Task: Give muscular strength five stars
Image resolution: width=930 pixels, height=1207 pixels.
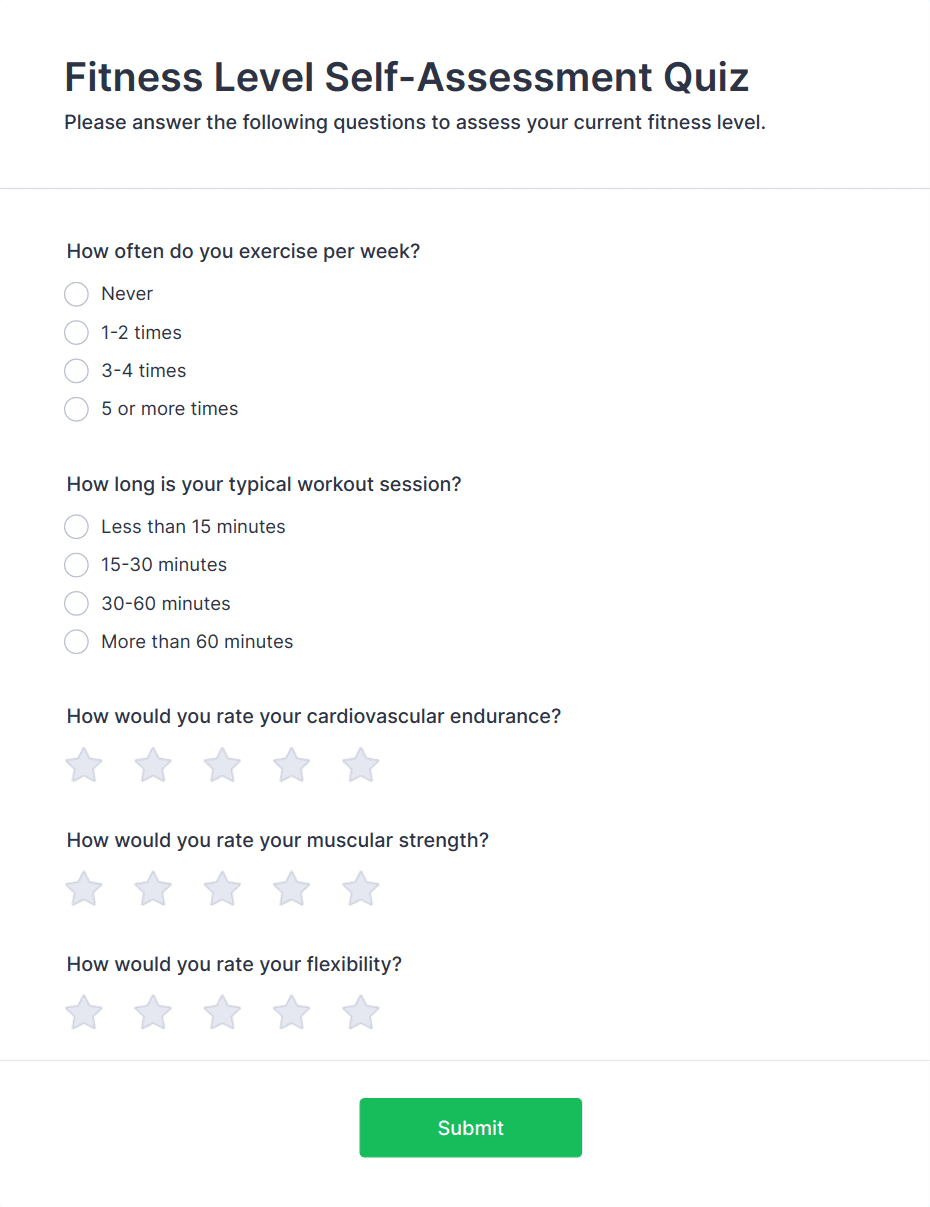Action: click(x=360, y=889)
